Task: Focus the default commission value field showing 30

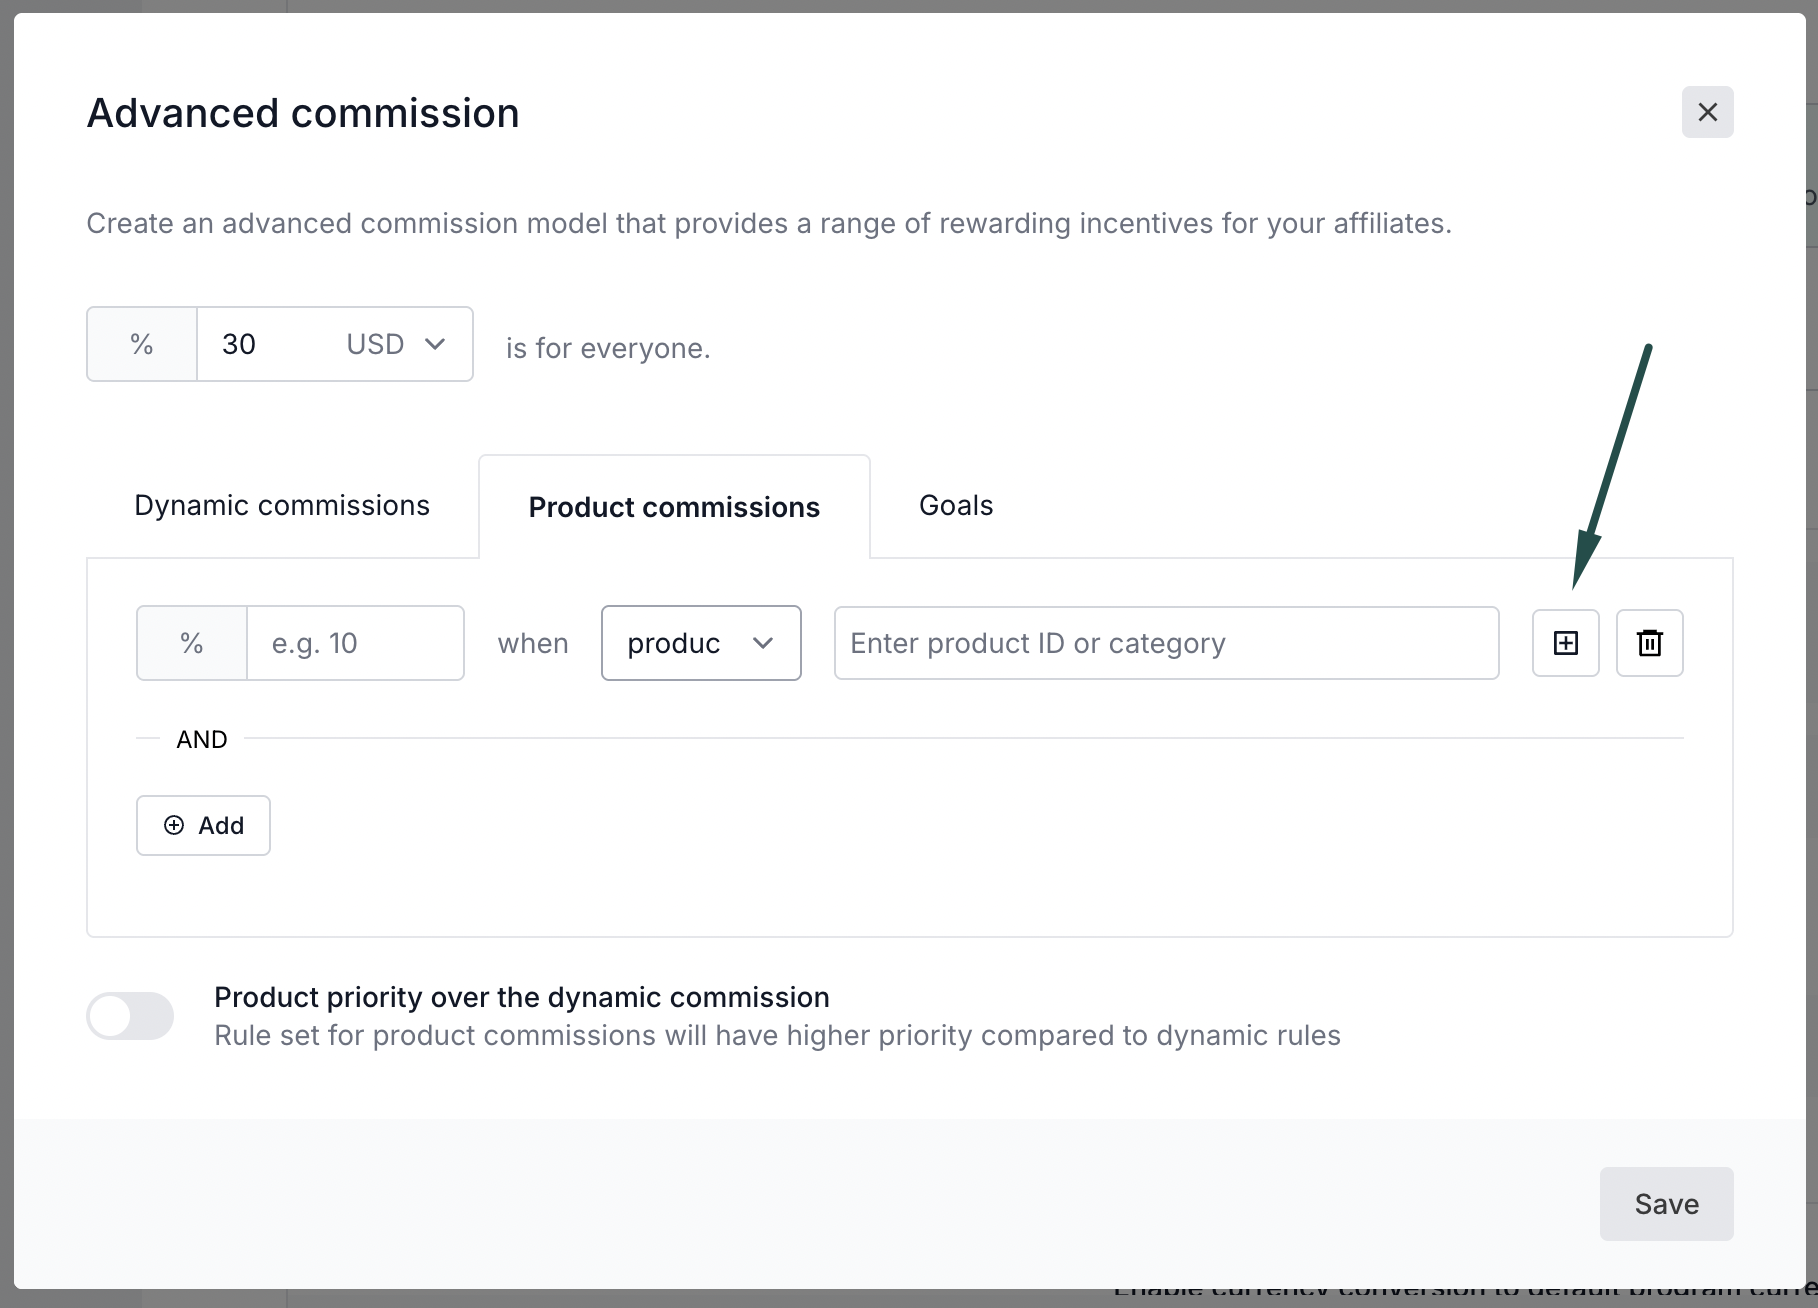Action: pyautogui.click(x=260, y=344)
